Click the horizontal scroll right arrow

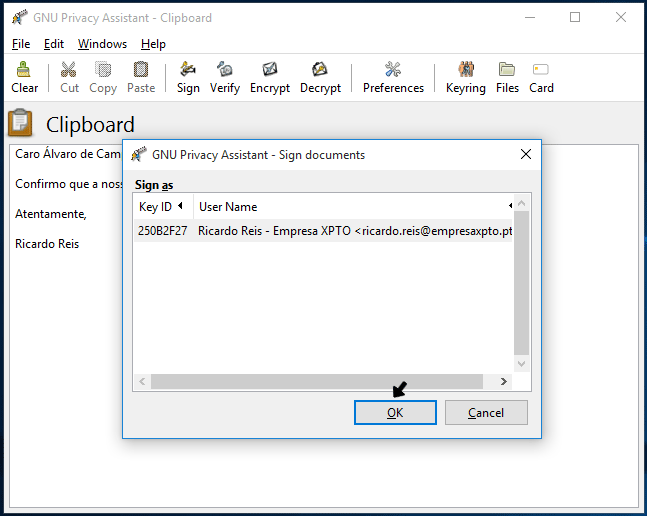pos(504,381)
